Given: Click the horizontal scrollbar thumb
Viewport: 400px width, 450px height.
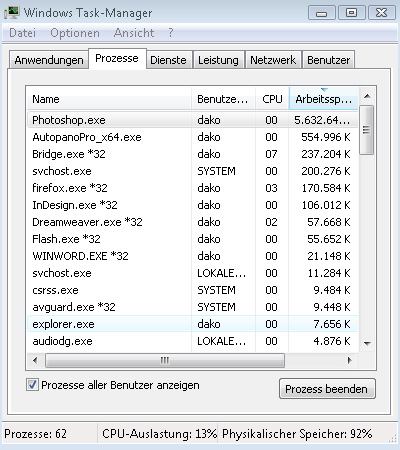Looking at the screenshot, I should [x=165, y=360].
